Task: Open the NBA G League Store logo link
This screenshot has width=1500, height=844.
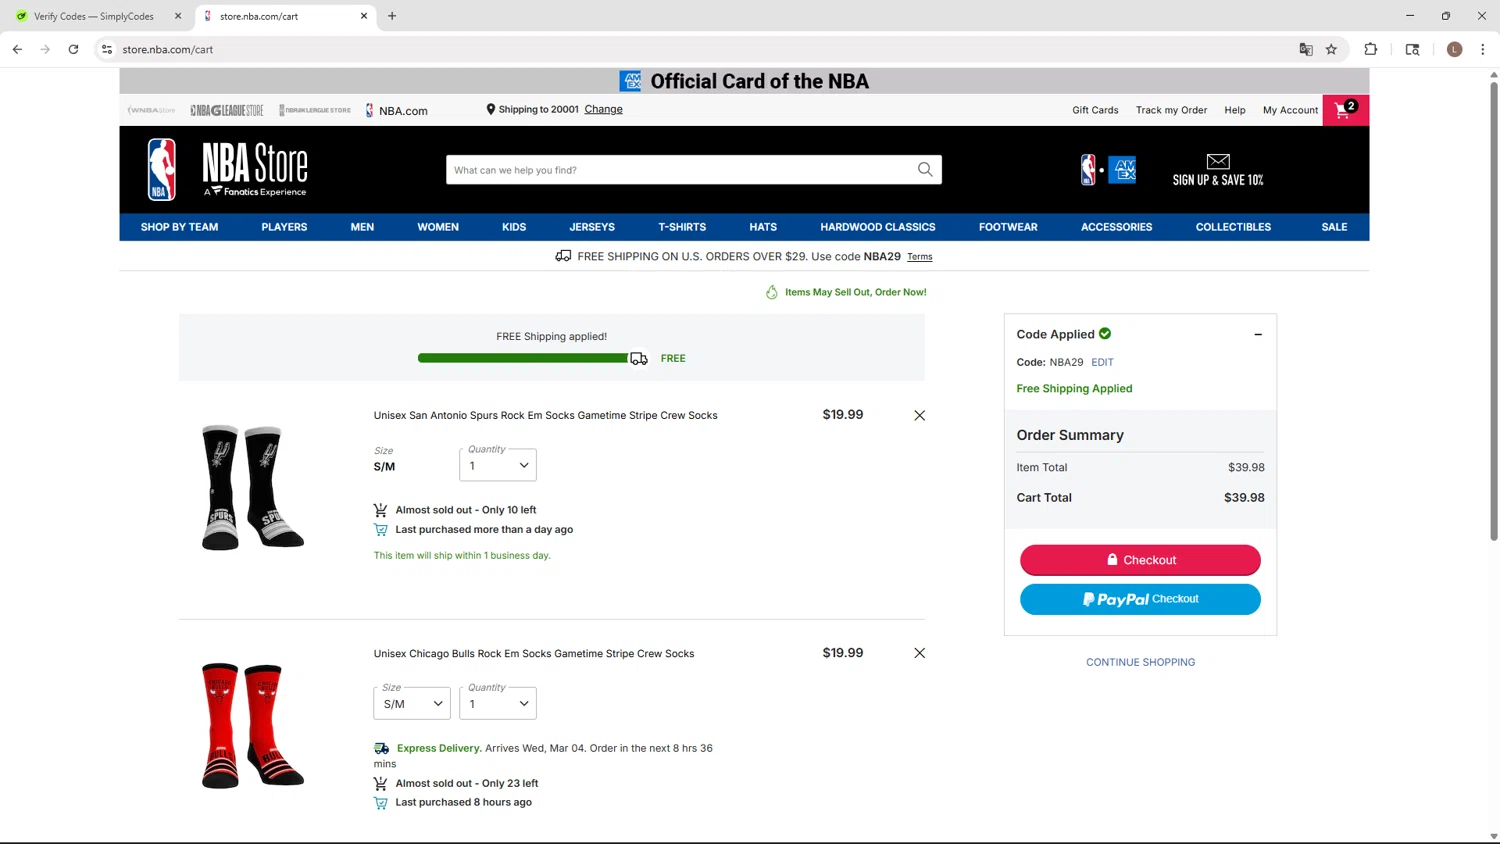Action: [227, 110]
